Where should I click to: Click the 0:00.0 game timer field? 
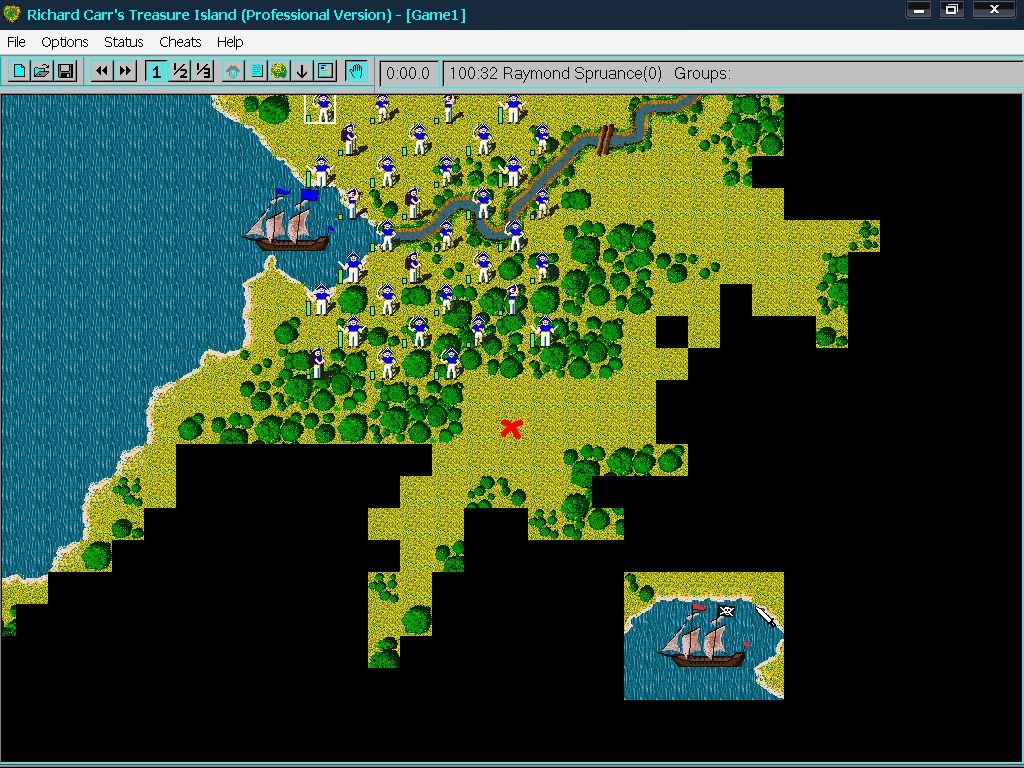click(408, 73)
